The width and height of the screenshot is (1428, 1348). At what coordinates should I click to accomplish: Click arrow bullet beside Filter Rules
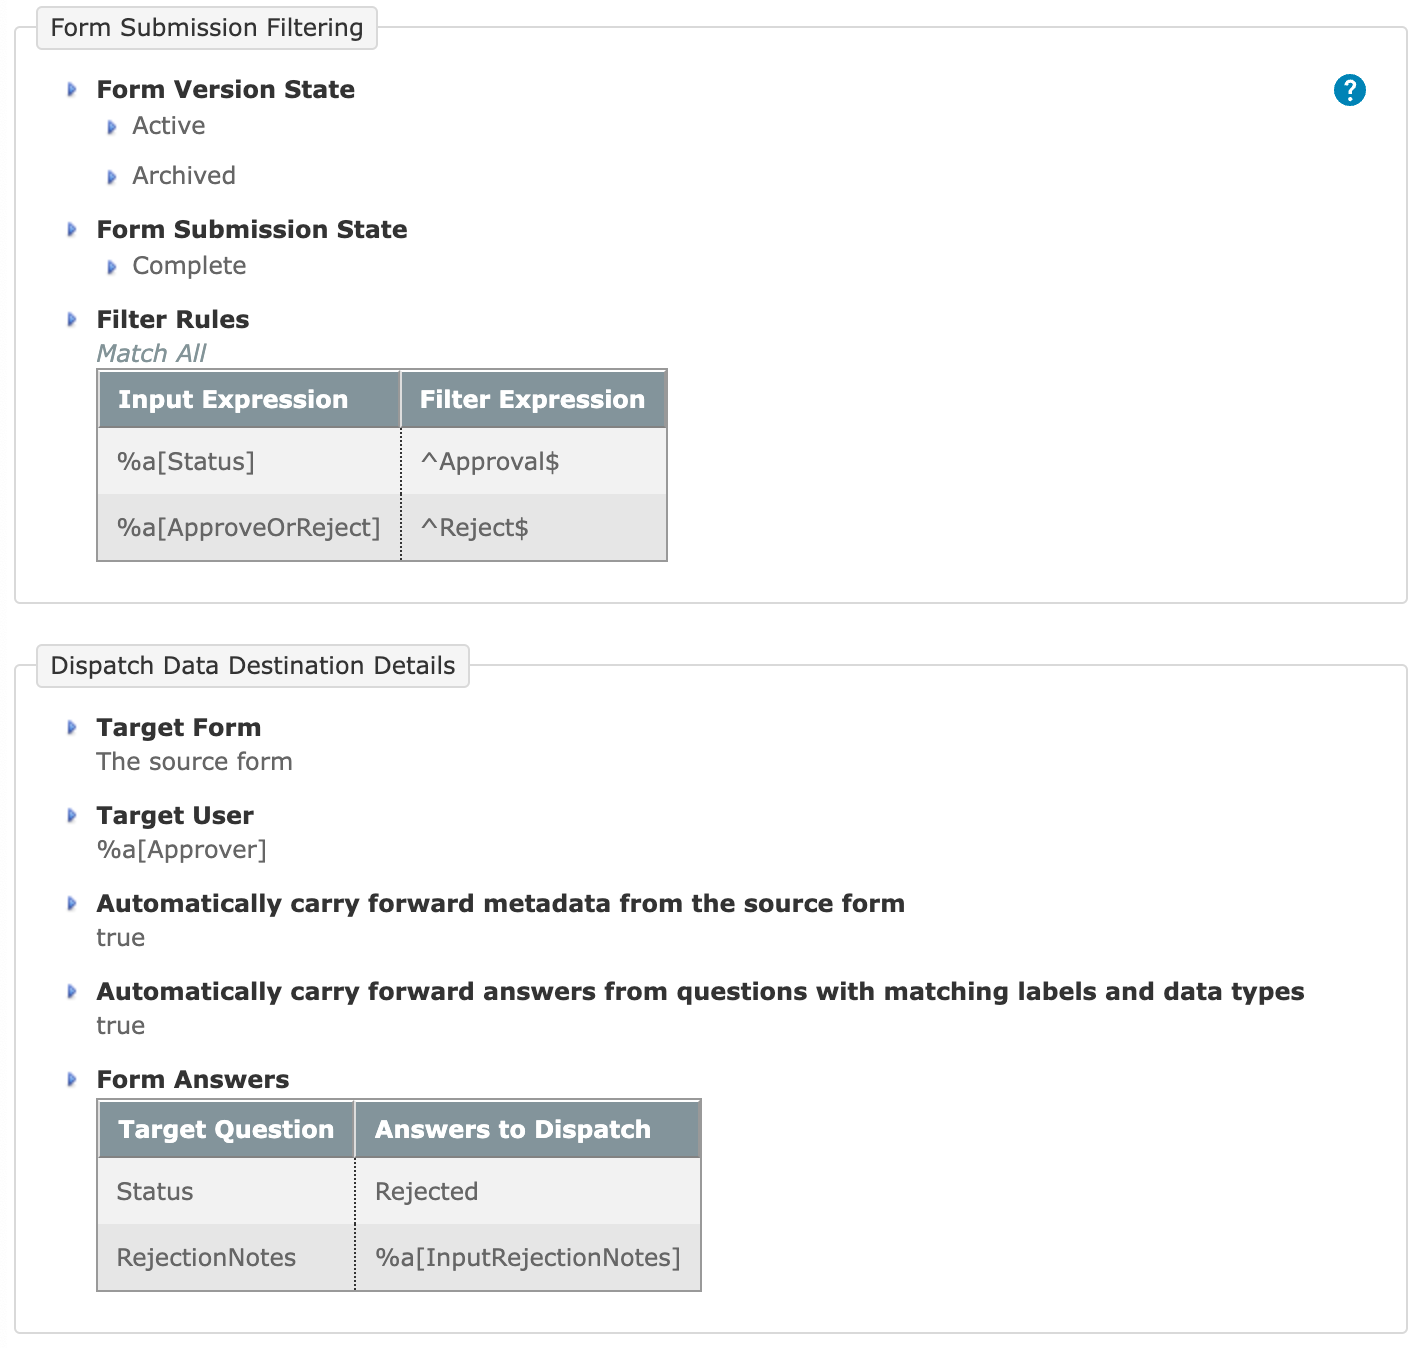pos(71,319)
